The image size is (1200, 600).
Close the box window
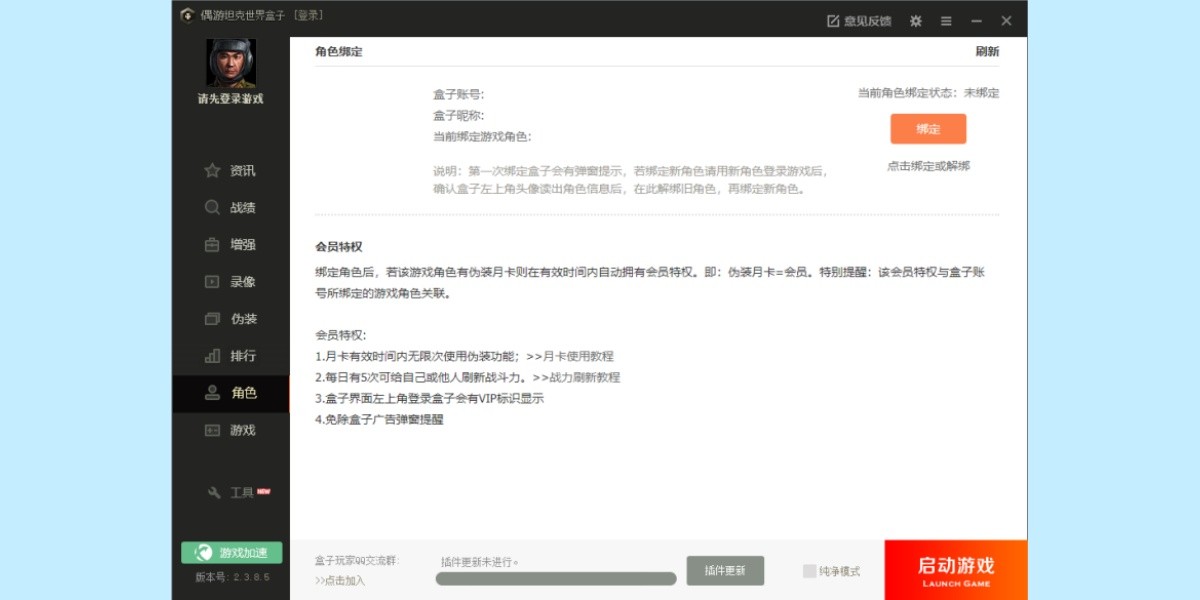1006,21
